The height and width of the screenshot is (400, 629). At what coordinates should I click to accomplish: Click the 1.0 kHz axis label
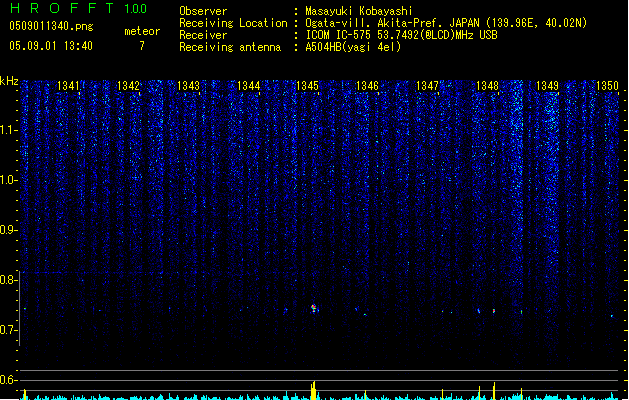tap(8, 180)
